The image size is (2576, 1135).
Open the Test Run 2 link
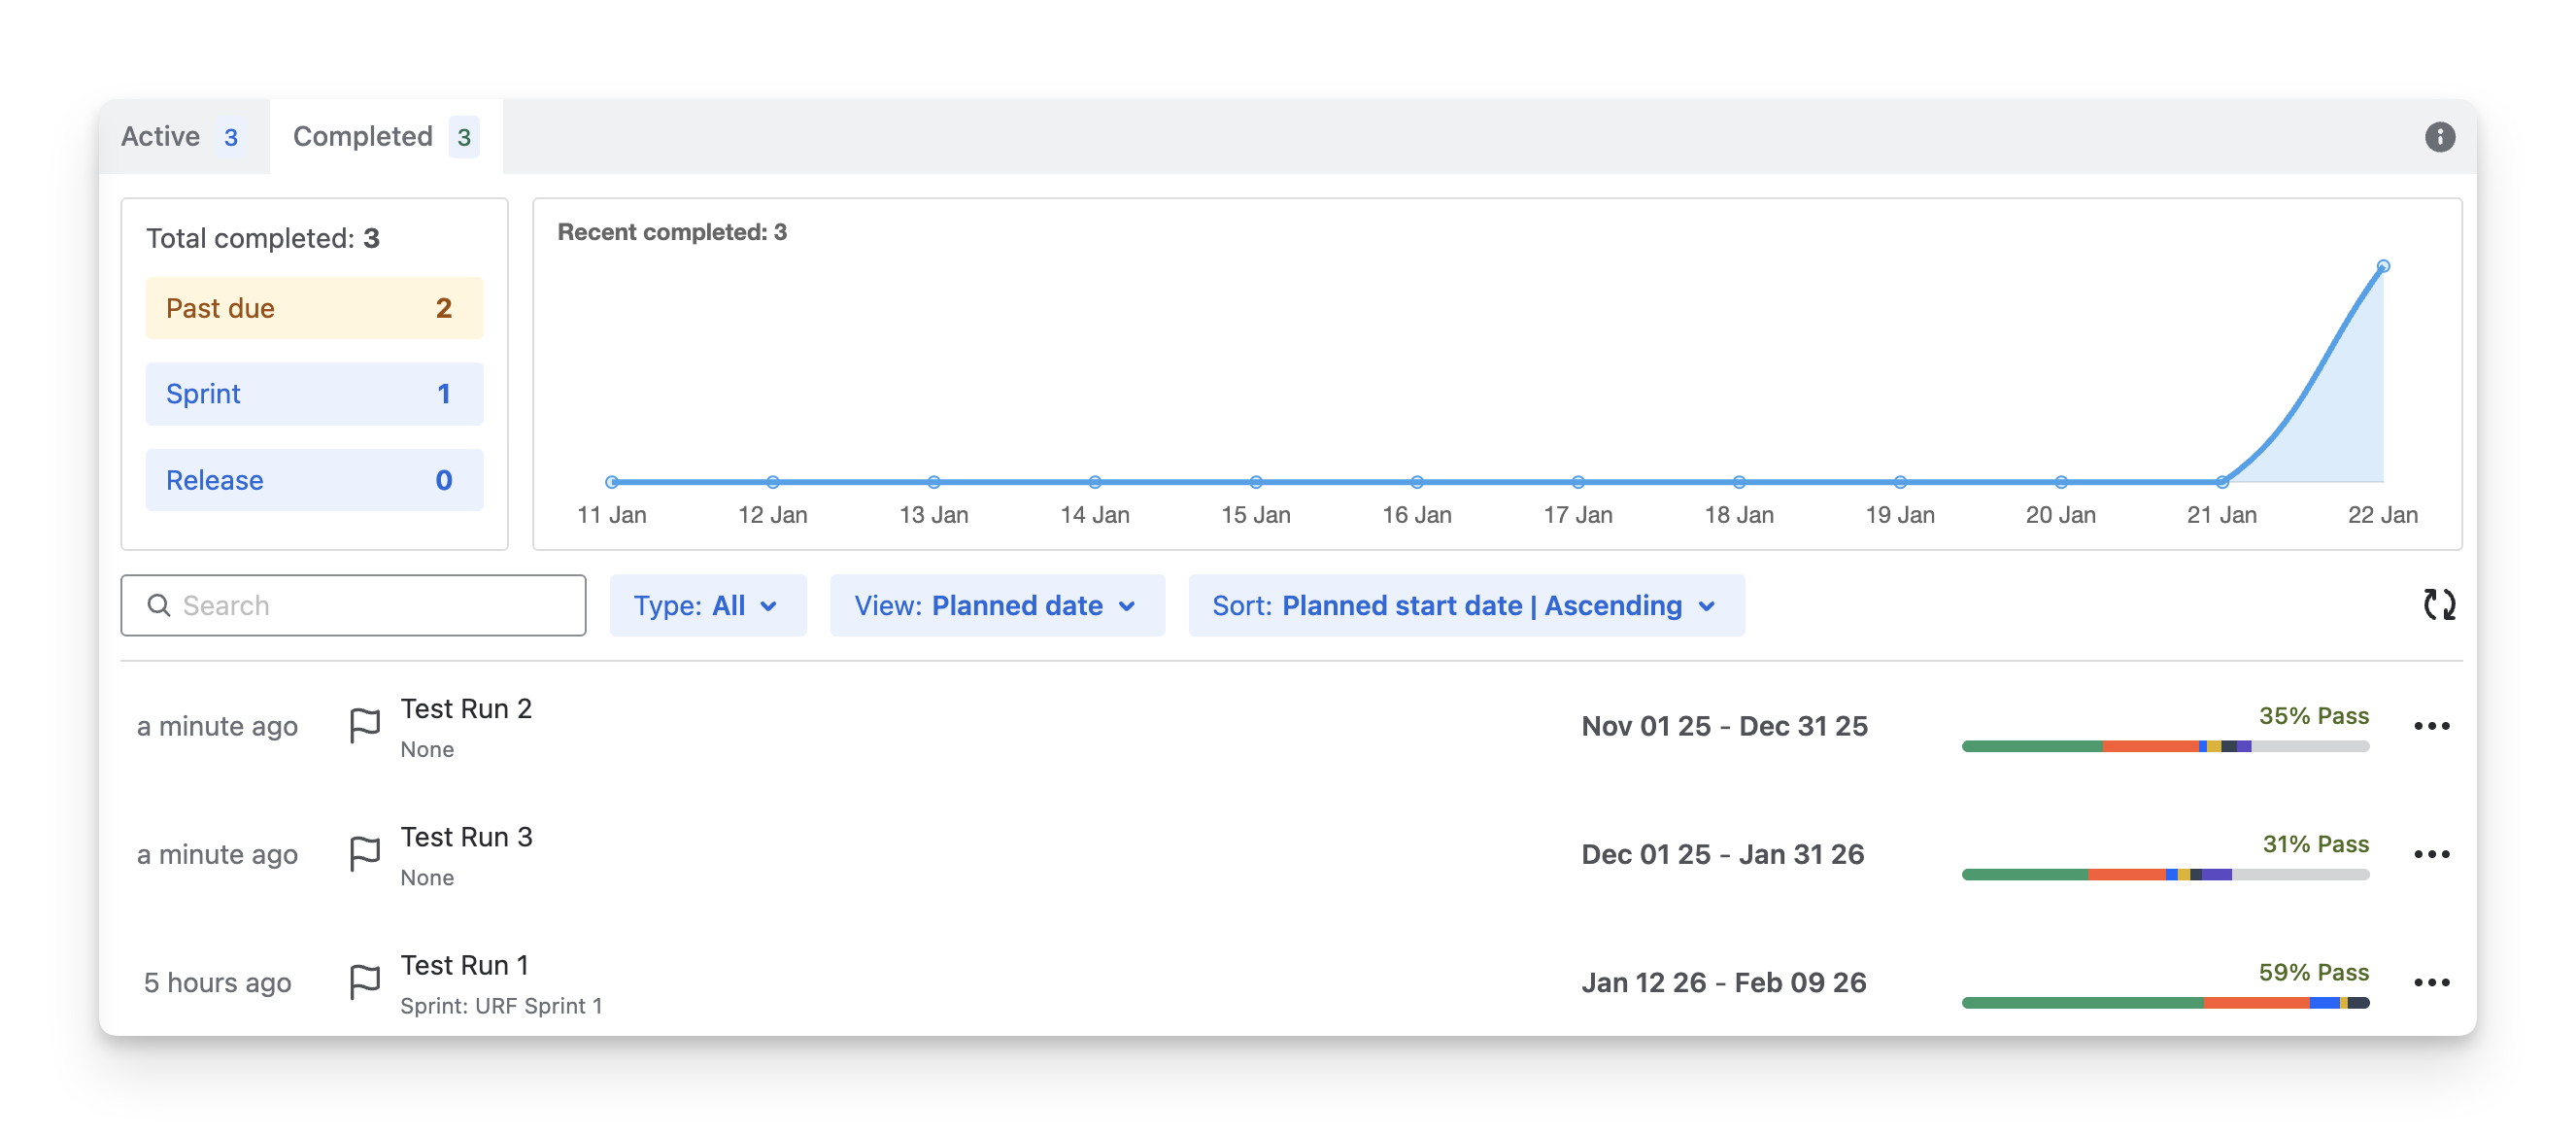coord(466,709)
